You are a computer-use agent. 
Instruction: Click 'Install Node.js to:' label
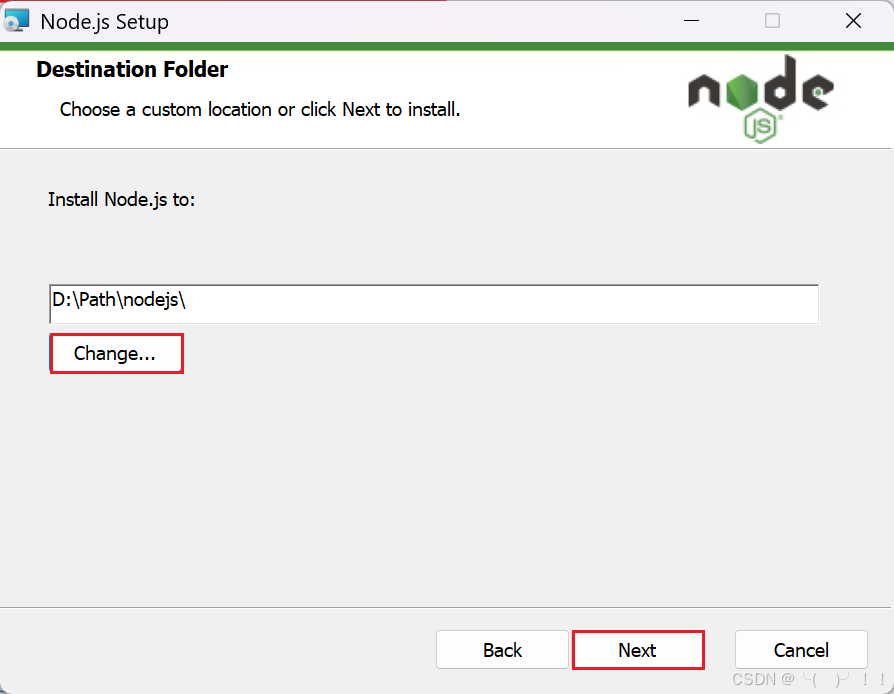(x=121, y=200)
